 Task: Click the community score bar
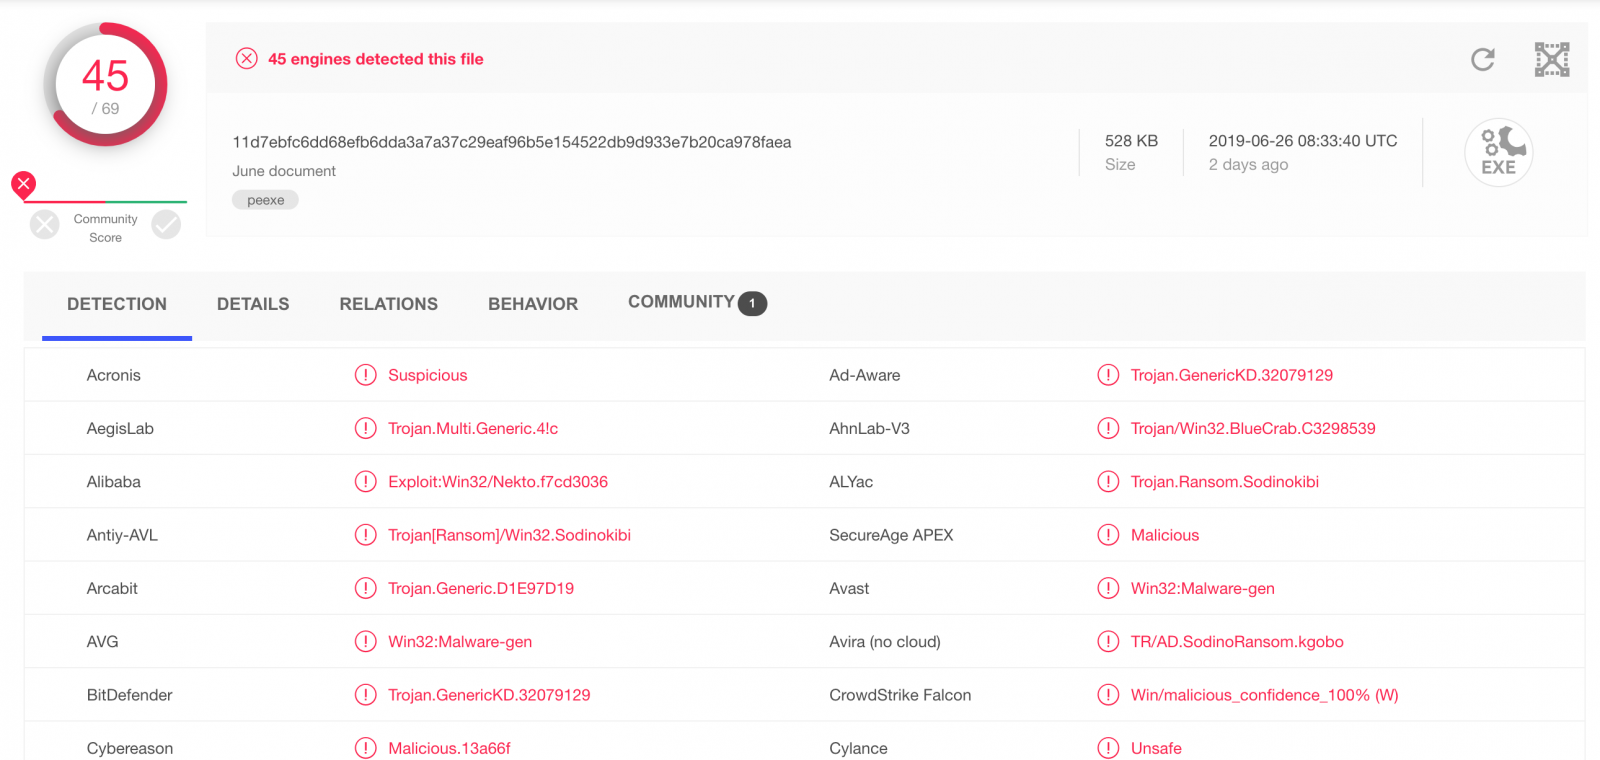click(105, 202)
